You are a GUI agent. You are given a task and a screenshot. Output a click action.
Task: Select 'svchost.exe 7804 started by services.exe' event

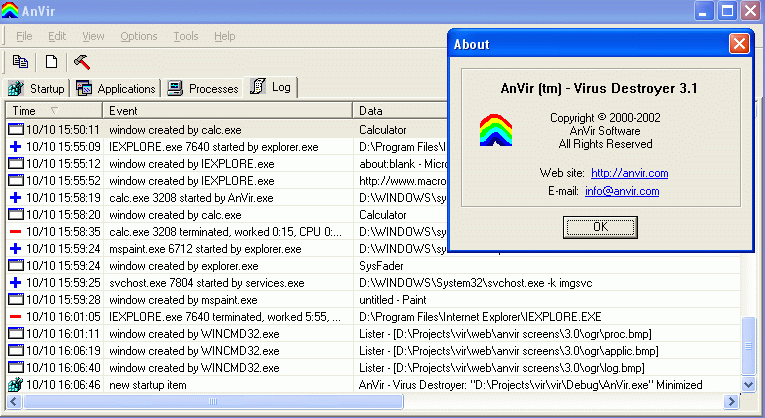206,282
